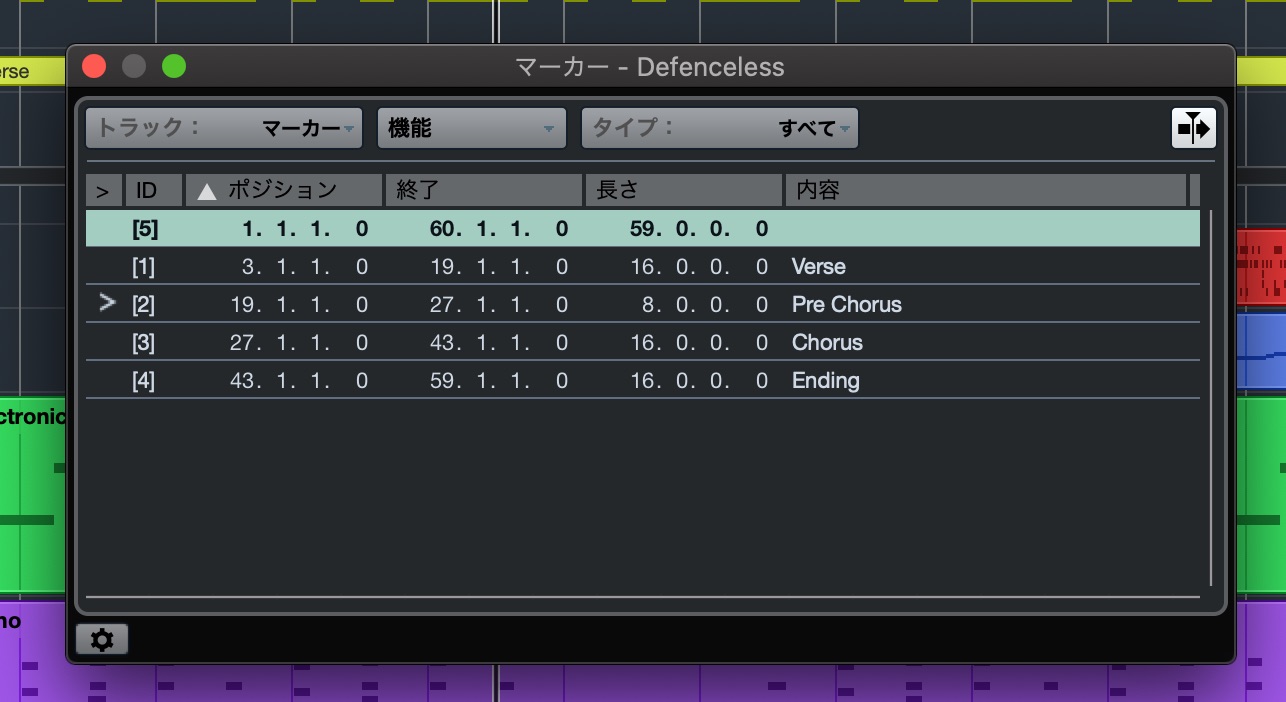Click the マーカー - Defenceless title bar
This screenshot has height=702, width=1286.
tap(650, 67)
